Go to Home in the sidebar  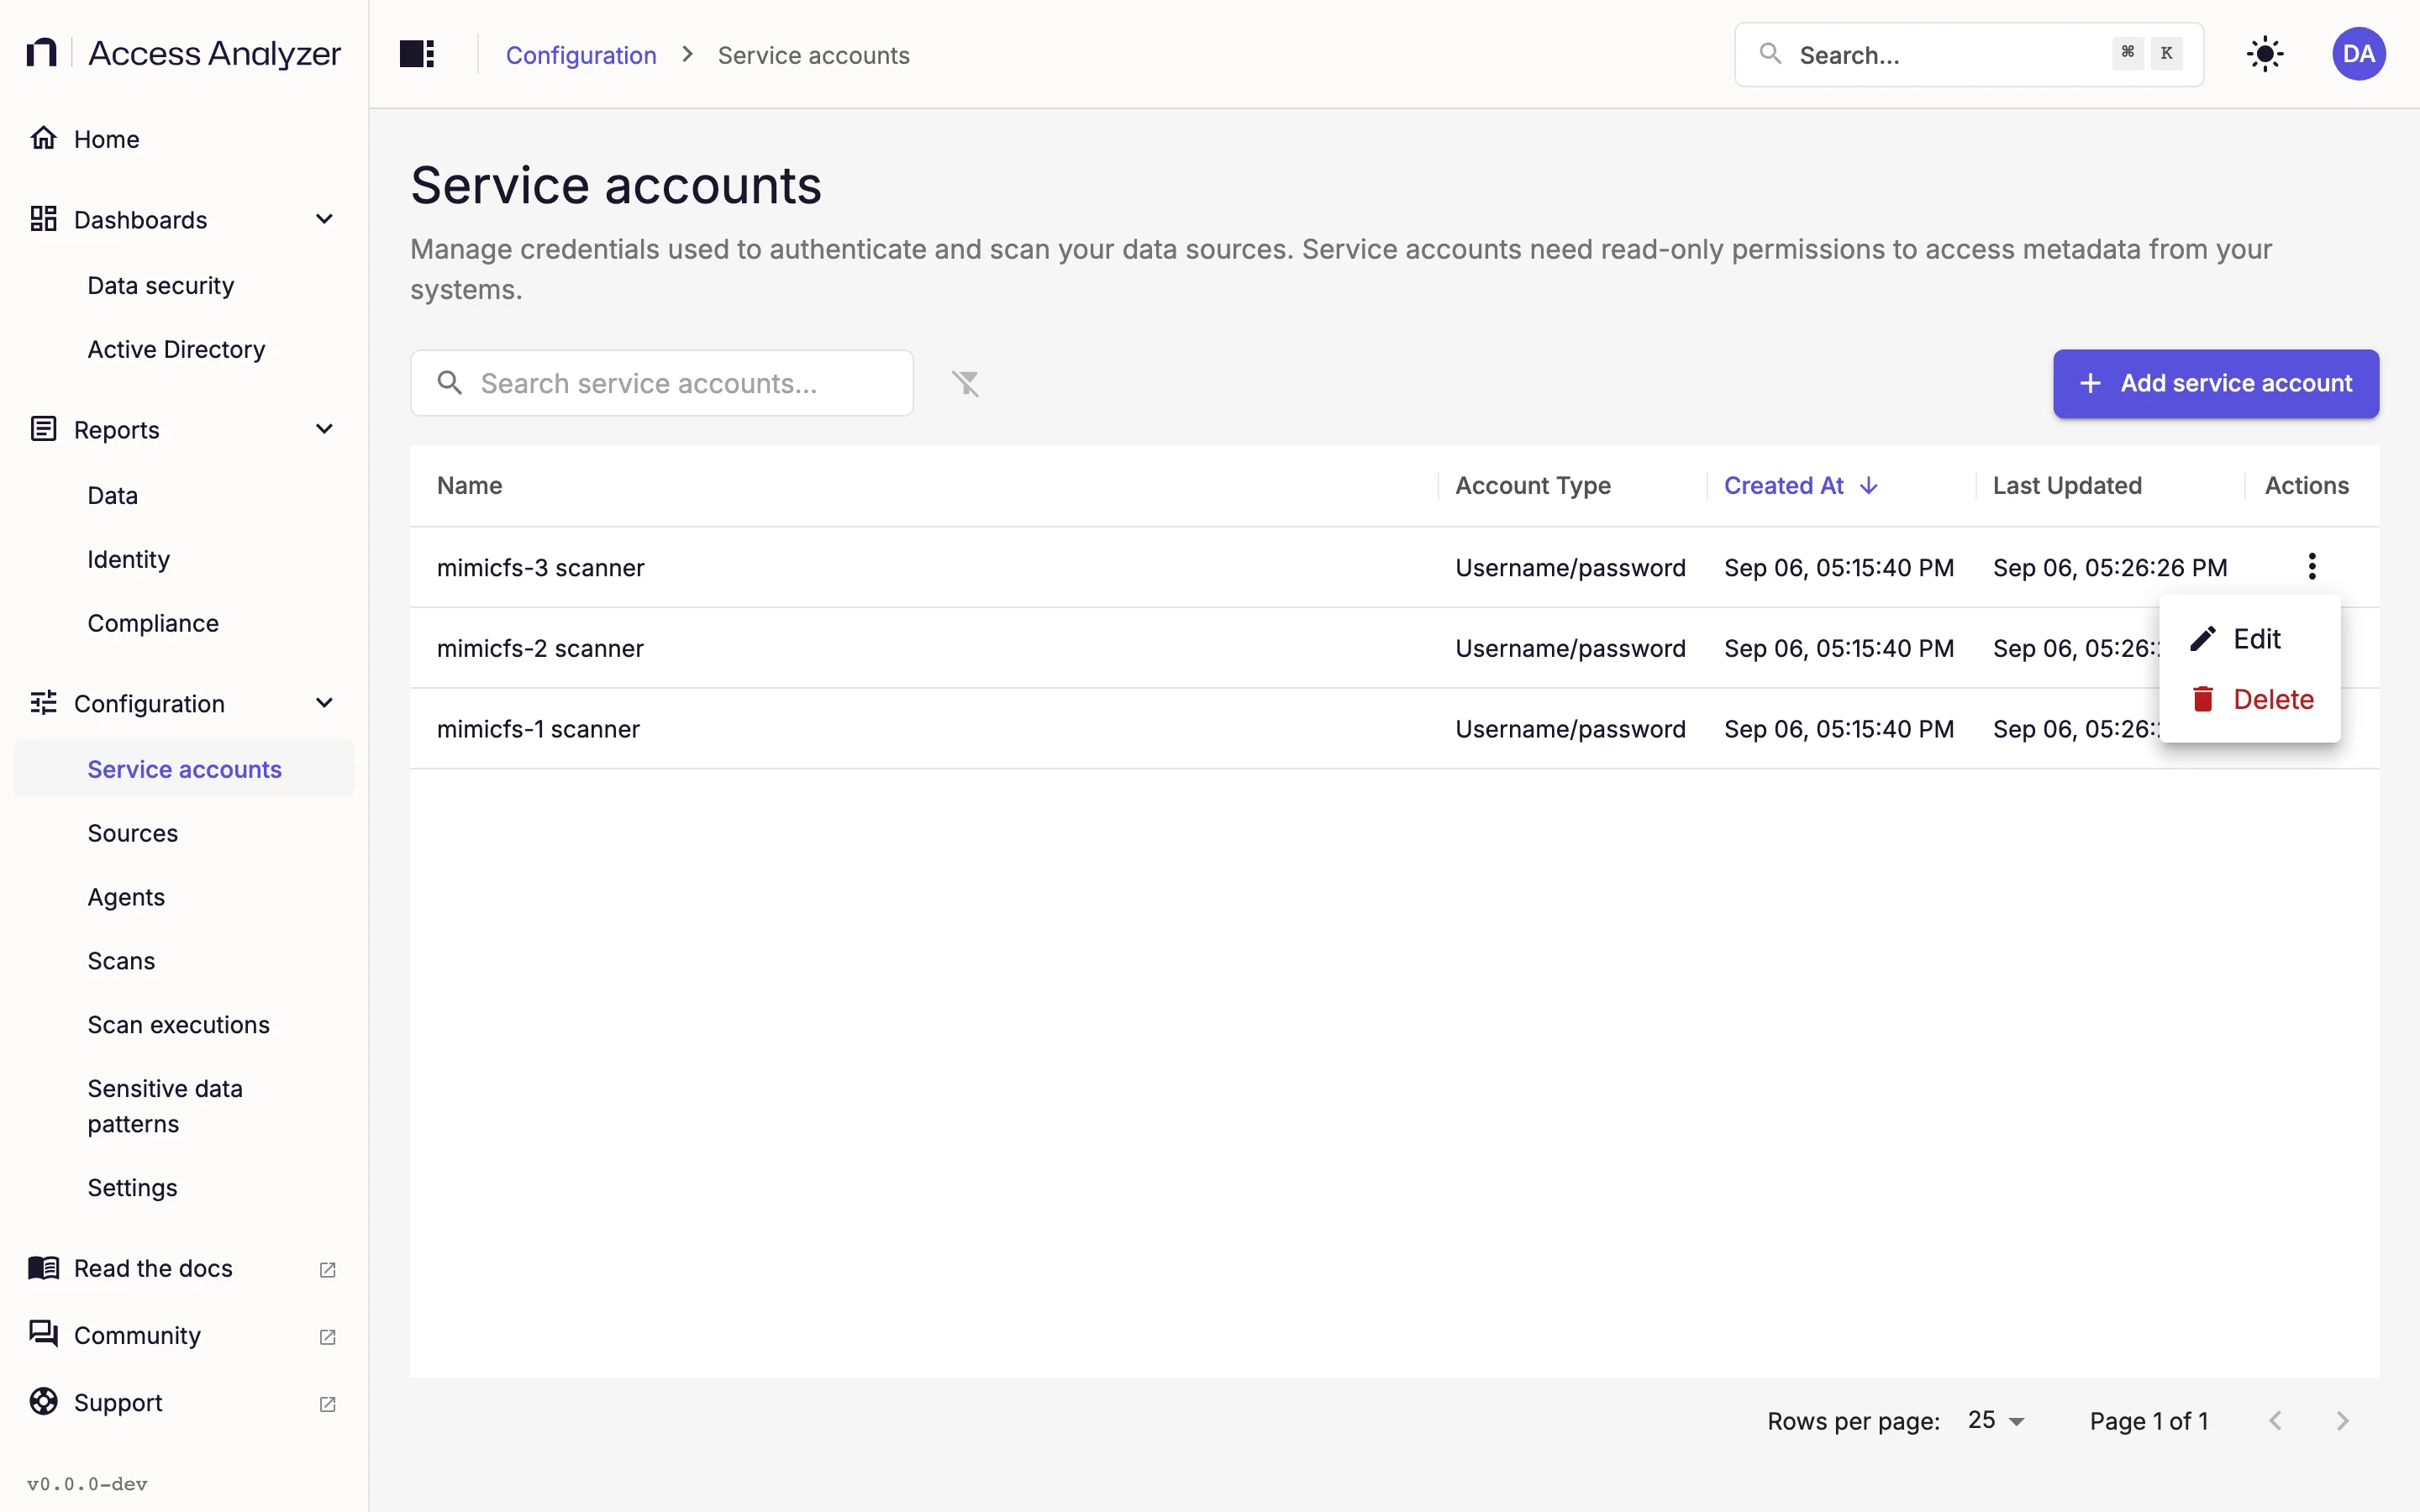[106, 139]
